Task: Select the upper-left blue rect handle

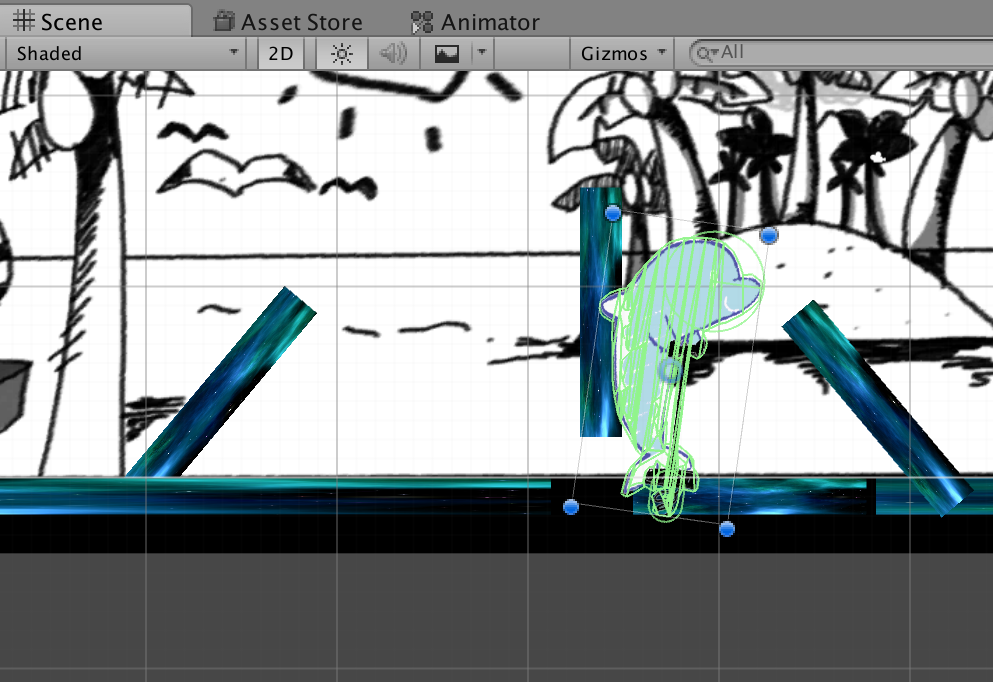Action: click(x=612, y=213)
